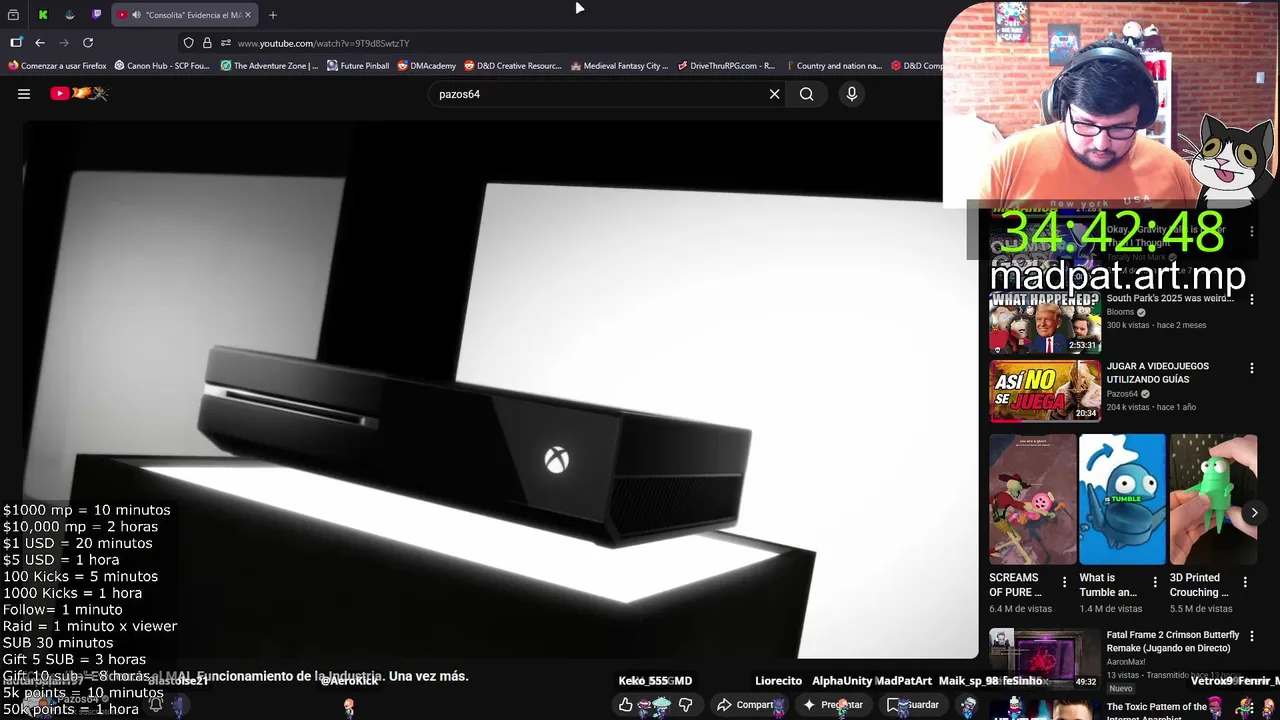Image resolution: width=1280 pixels, height=720 pixels.
Task: Open options for SCREAMS OF PURE short
Action: click(1064, 582)
